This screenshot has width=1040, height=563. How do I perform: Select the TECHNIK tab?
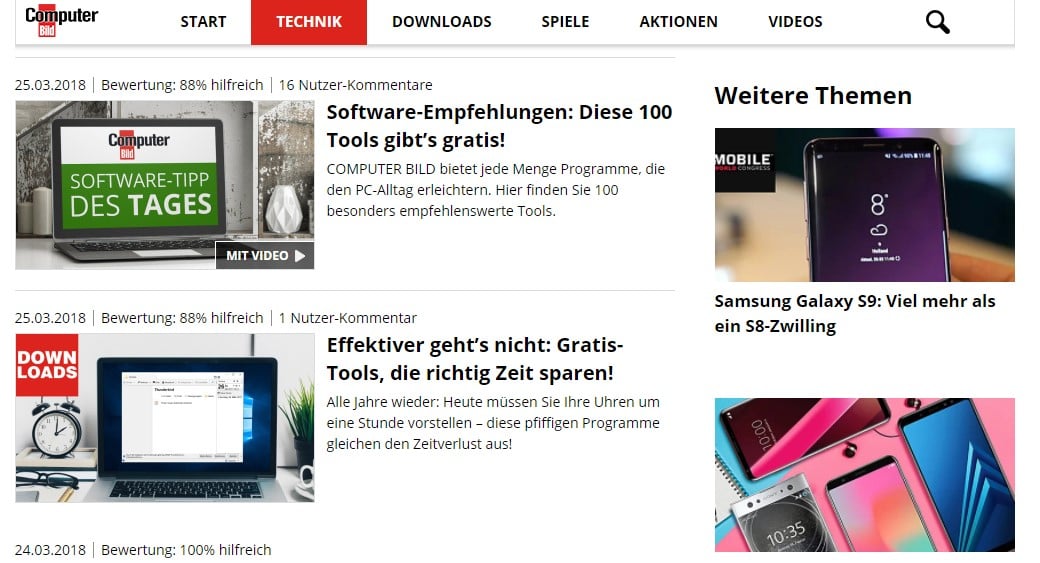tap(309, 22)
